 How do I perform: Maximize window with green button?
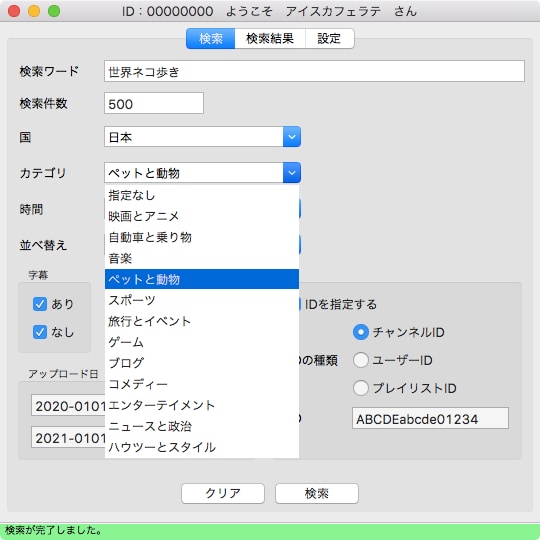coord(54,11)
